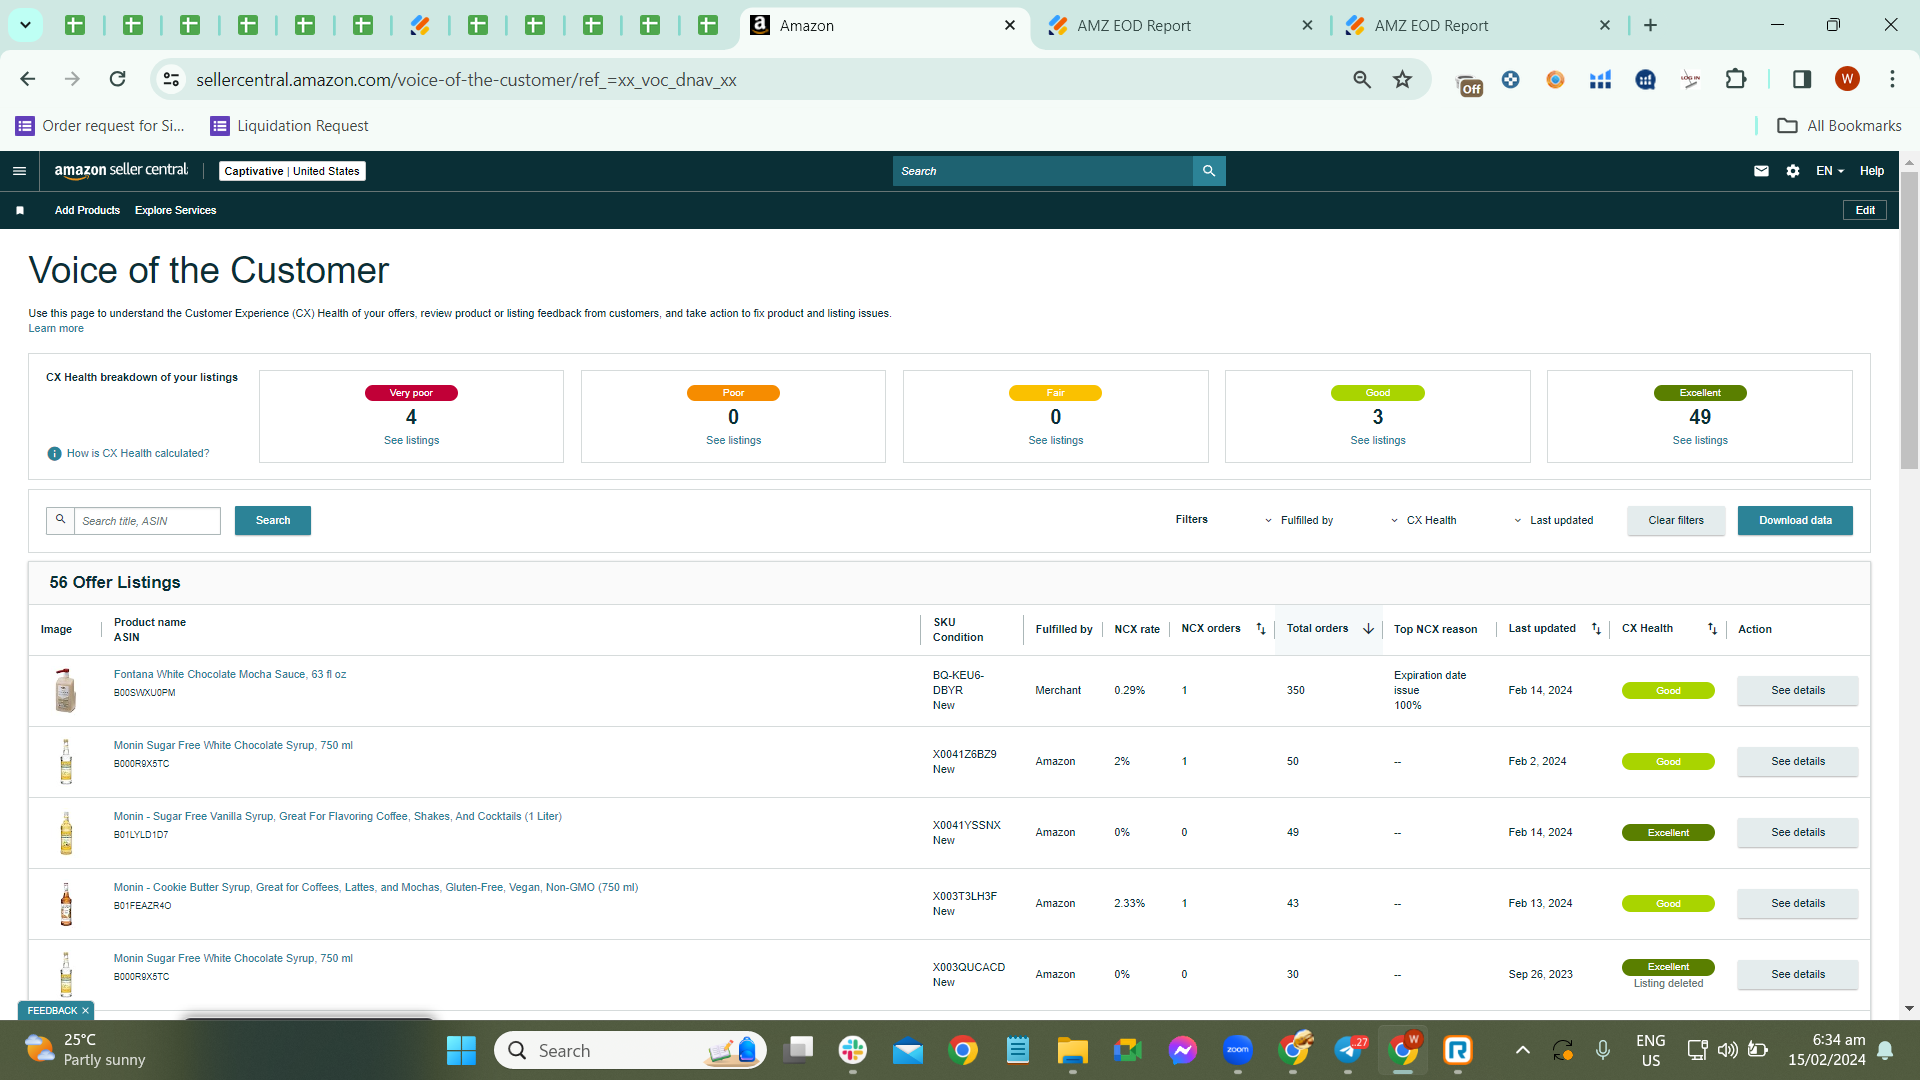The height and width of the screenshot is (1080, 1920).
Task: Open the weather widget showing 25°C
Action: point(85,1050)
